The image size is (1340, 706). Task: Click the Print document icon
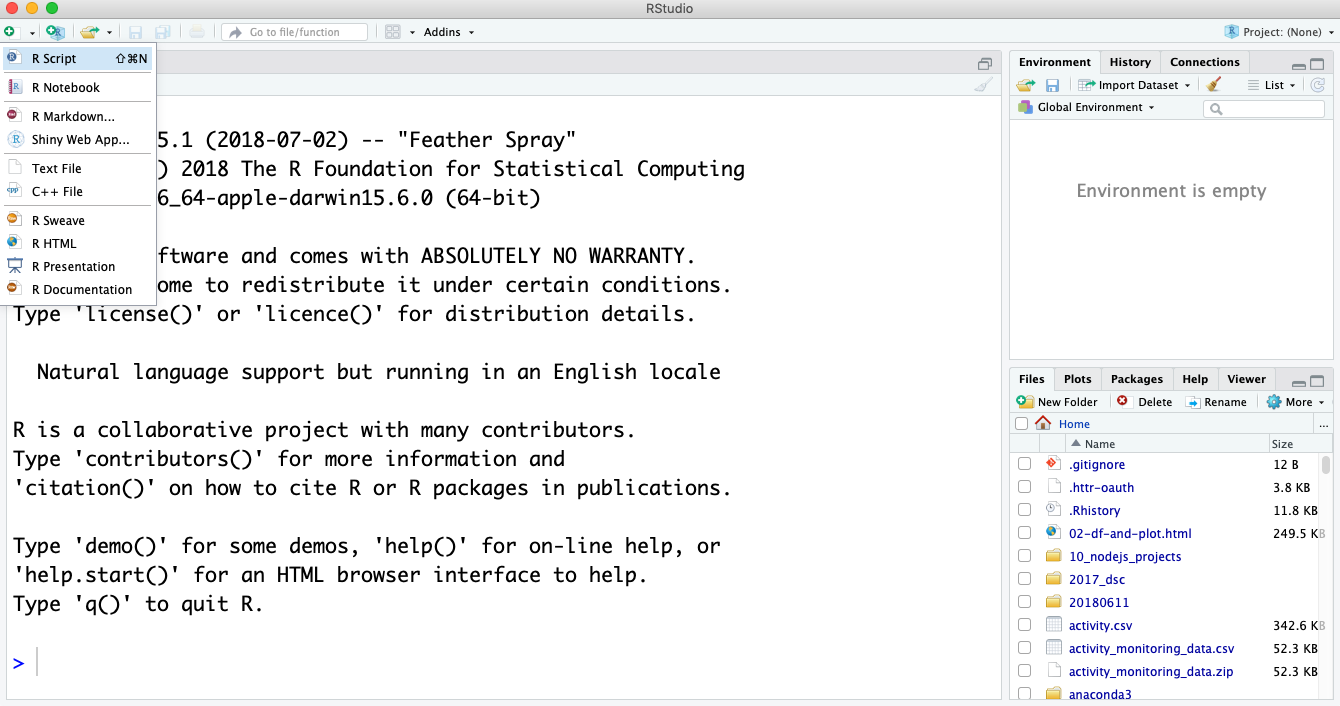[x=197, y=32]
